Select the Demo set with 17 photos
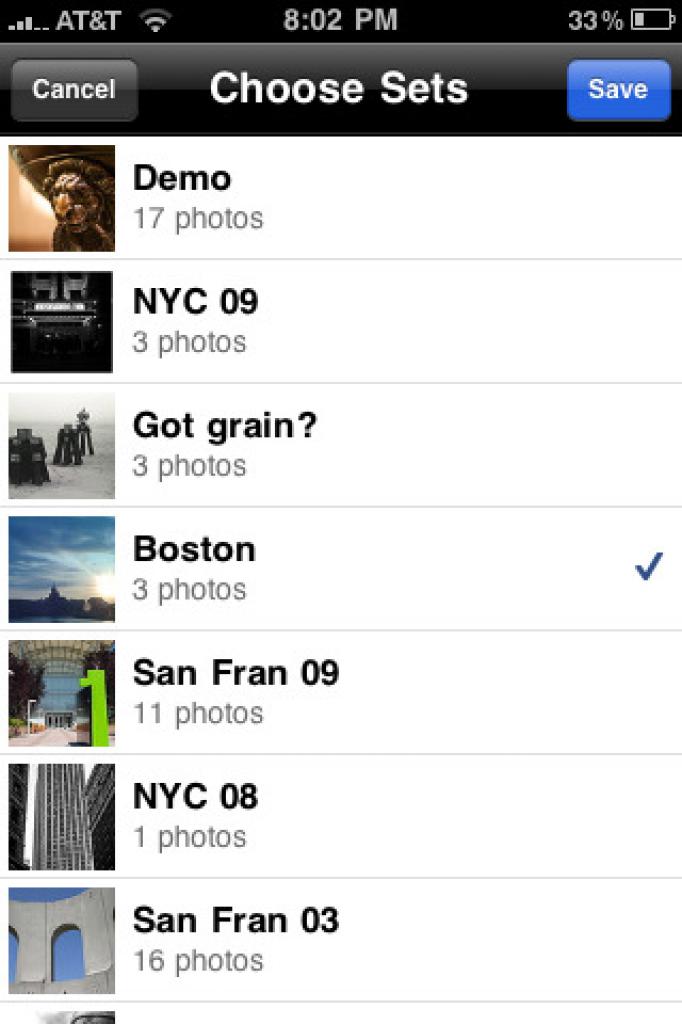The width and height of the screenshot is (682, 1024). 341,198
